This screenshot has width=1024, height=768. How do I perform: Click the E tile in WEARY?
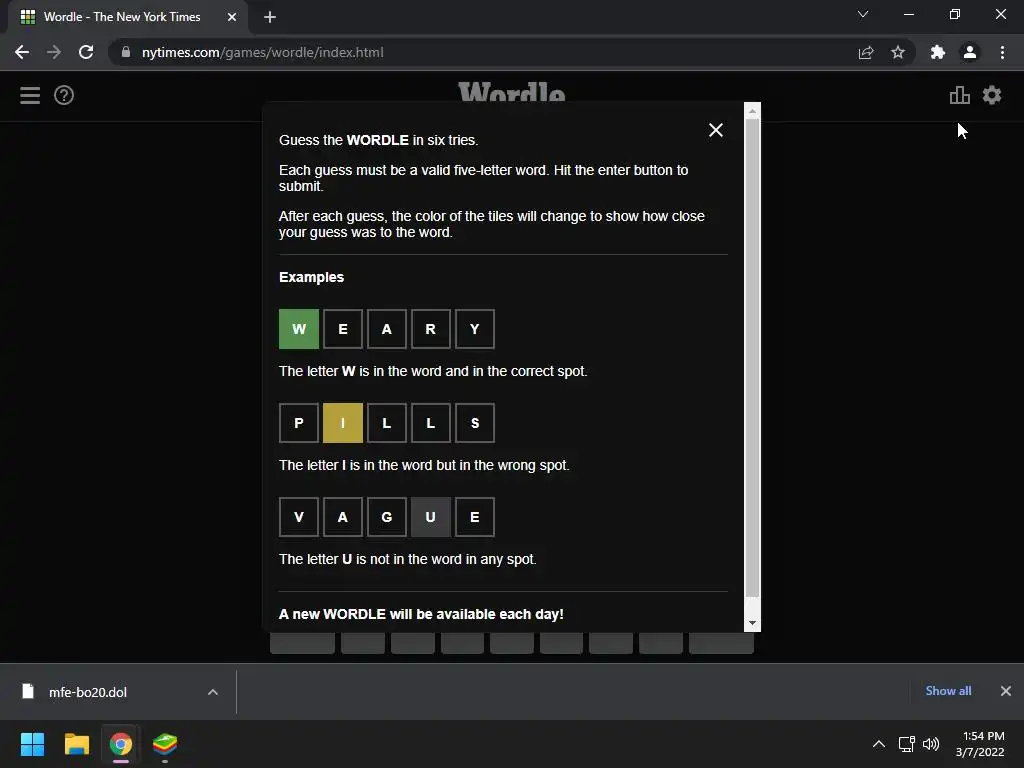coord(343,329)
